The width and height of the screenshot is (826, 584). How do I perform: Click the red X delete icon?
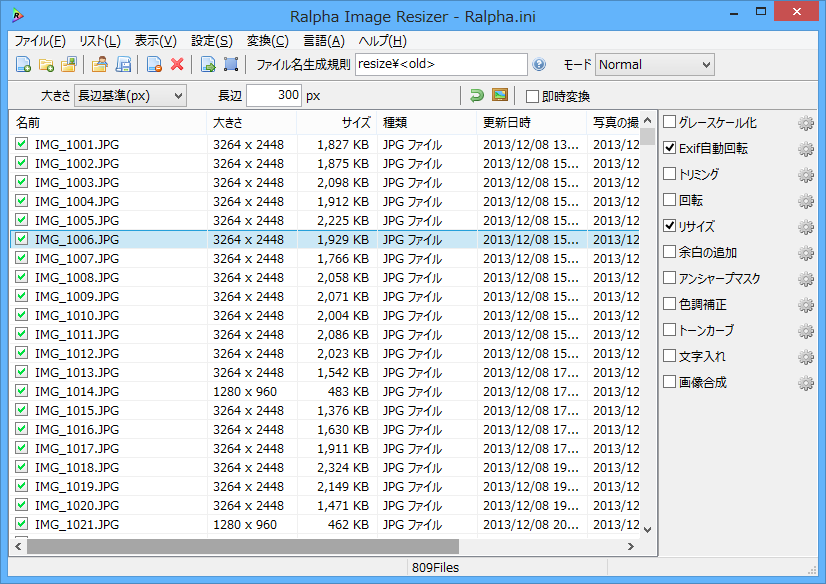click(x=177, y=64)
